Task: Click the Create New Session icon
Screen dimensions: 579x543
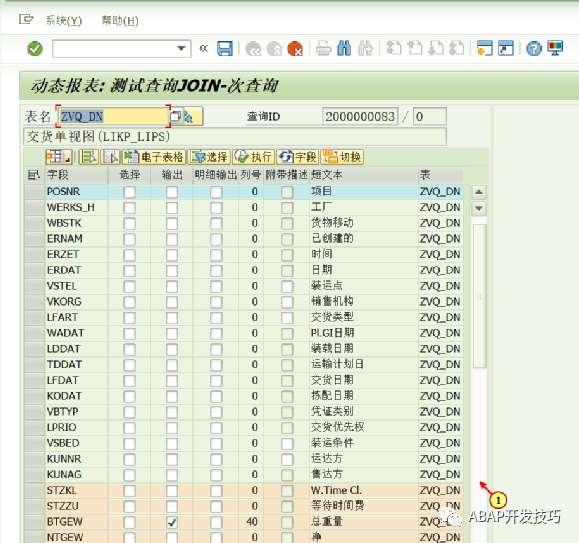Action: [x=485, y=48]
